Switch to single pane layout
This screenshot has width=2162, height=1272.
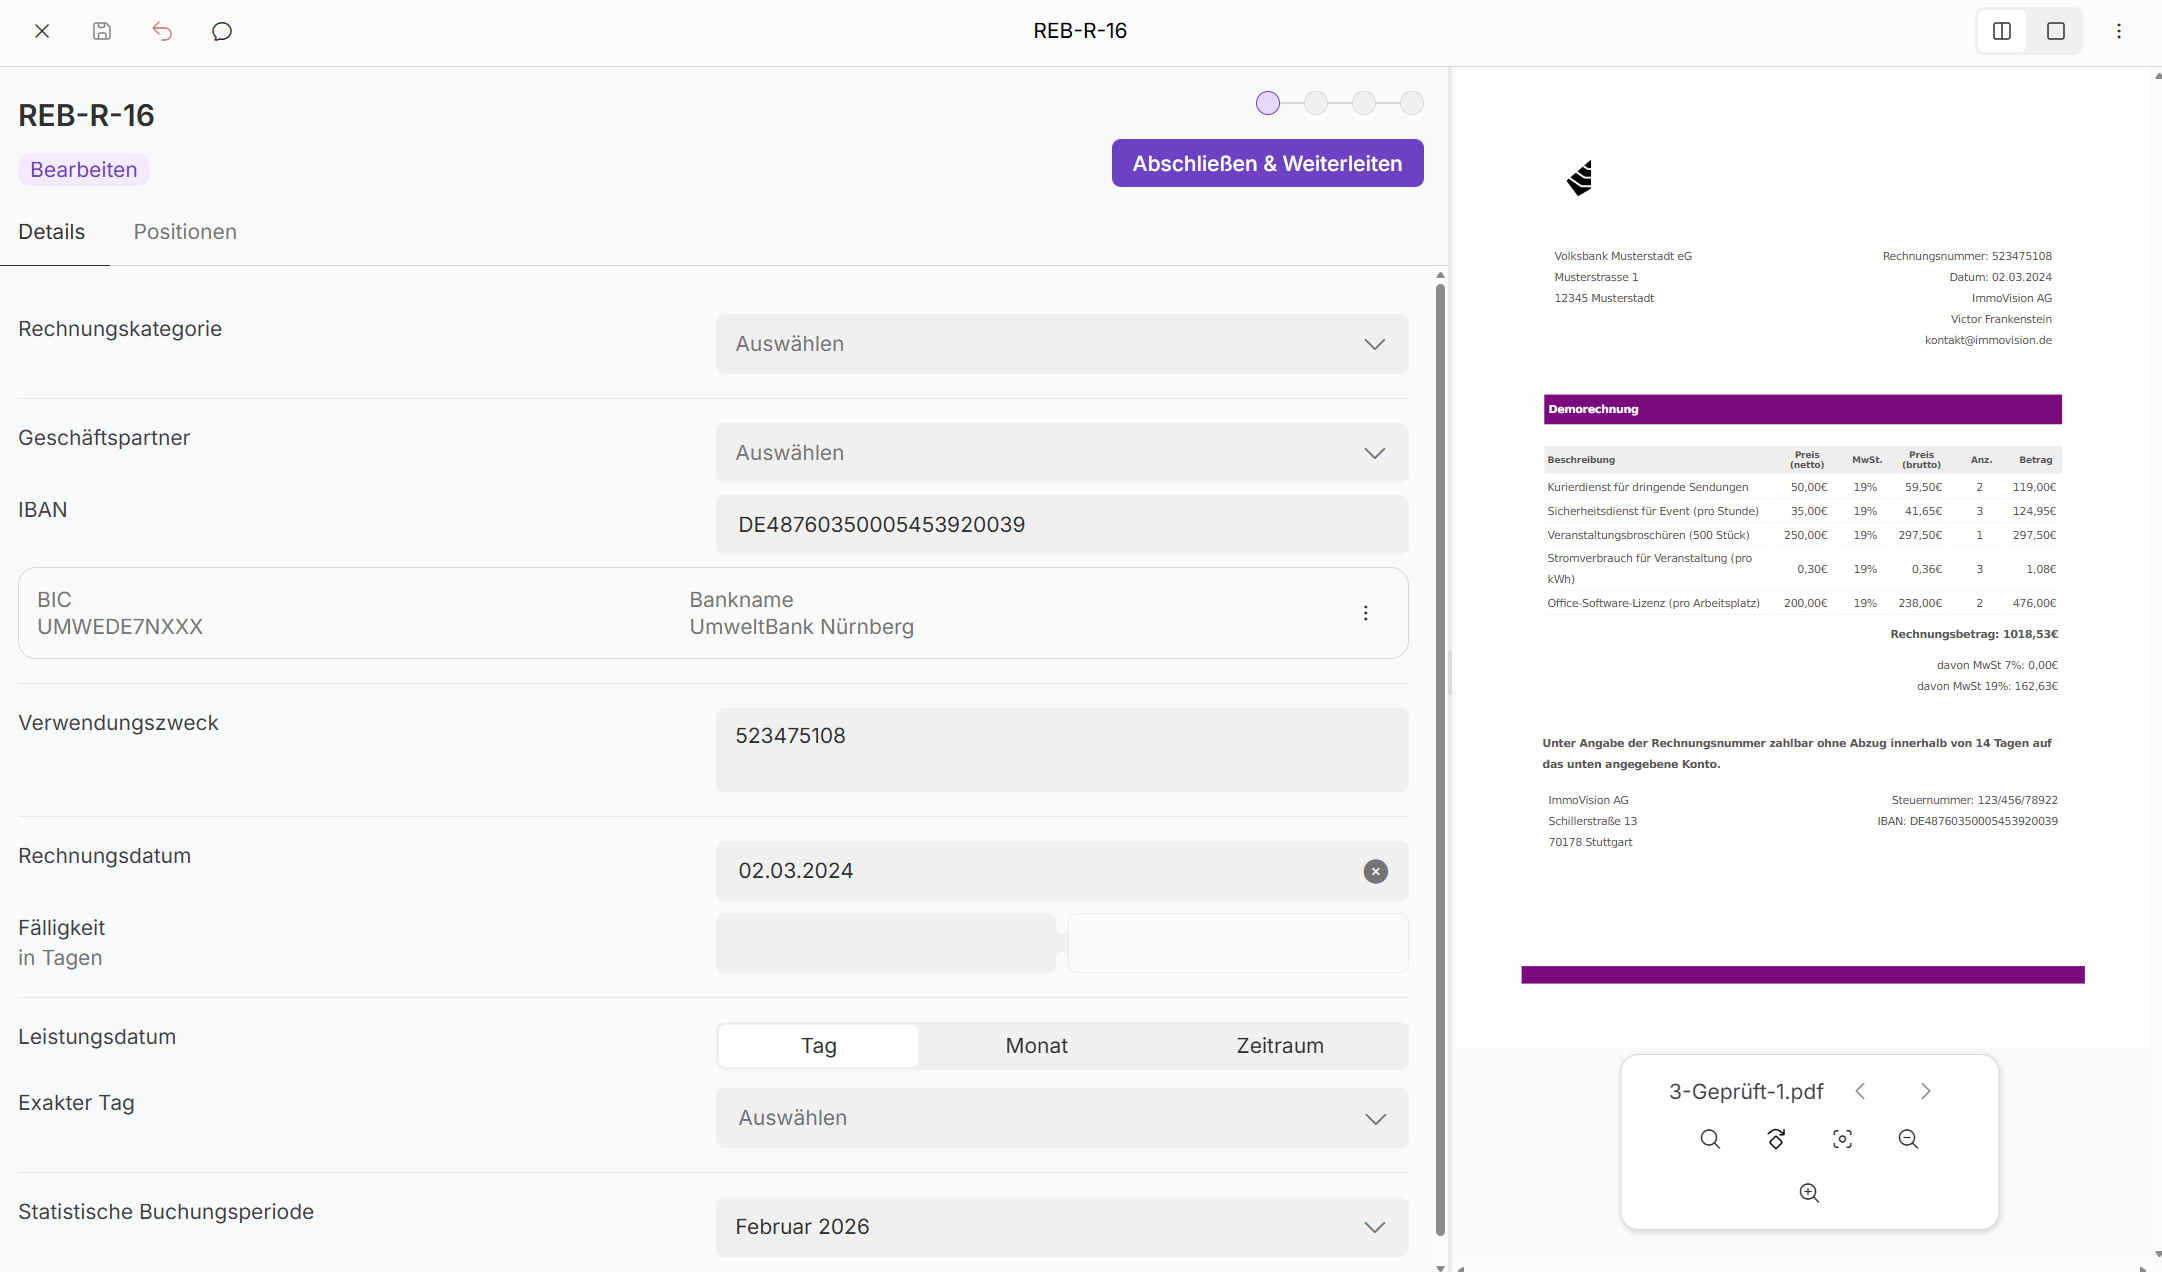[x=2056, y=31]
